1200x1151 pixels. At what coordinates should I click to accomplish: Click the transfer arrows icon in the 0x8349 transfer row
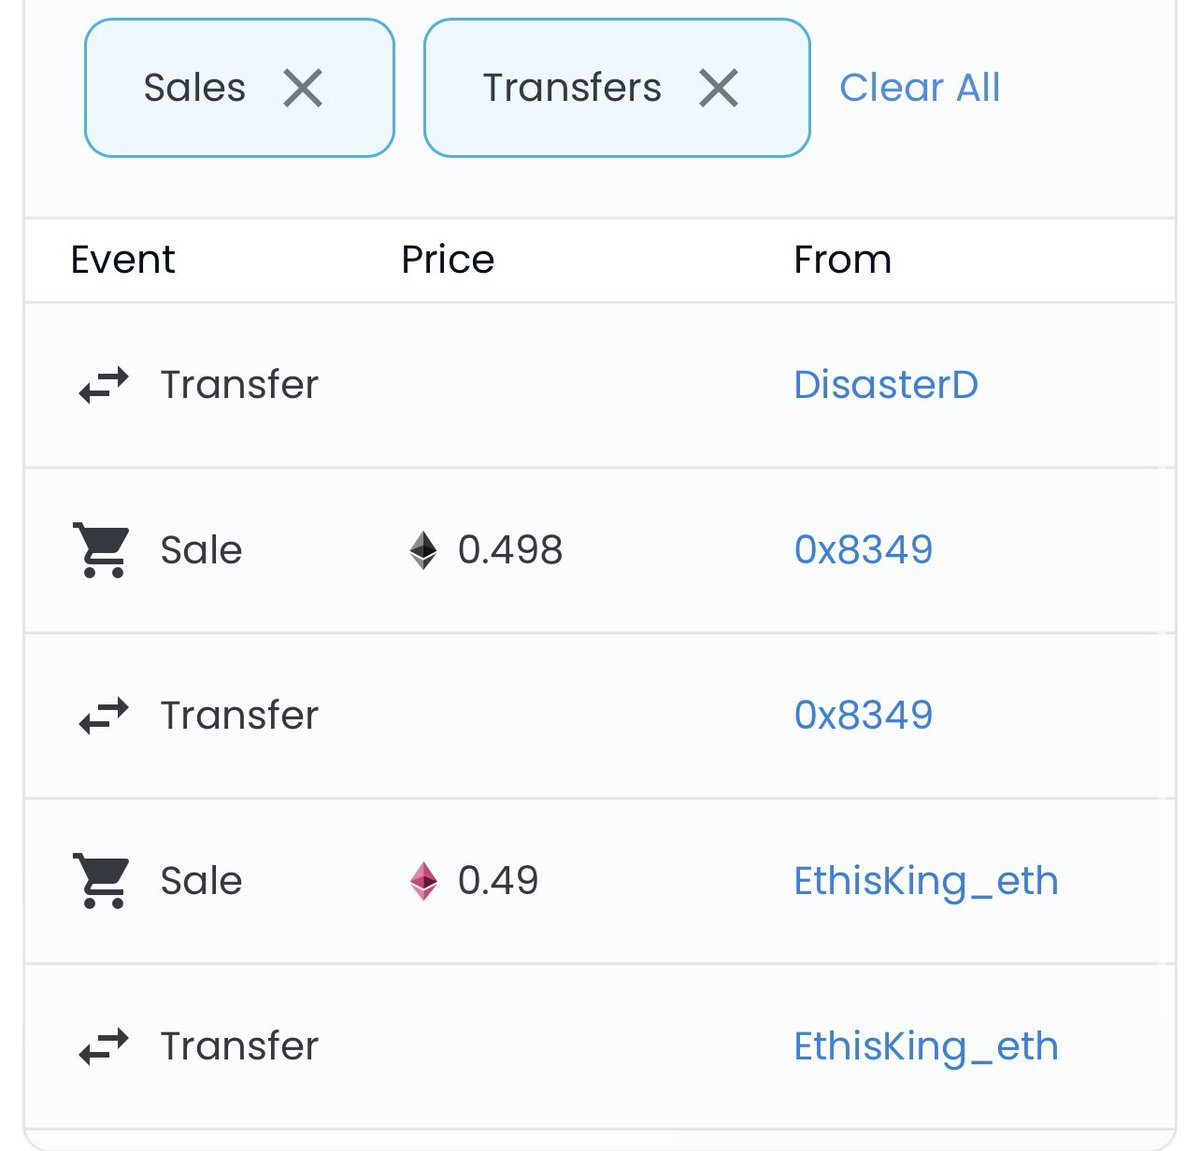(x=104, y=716)
